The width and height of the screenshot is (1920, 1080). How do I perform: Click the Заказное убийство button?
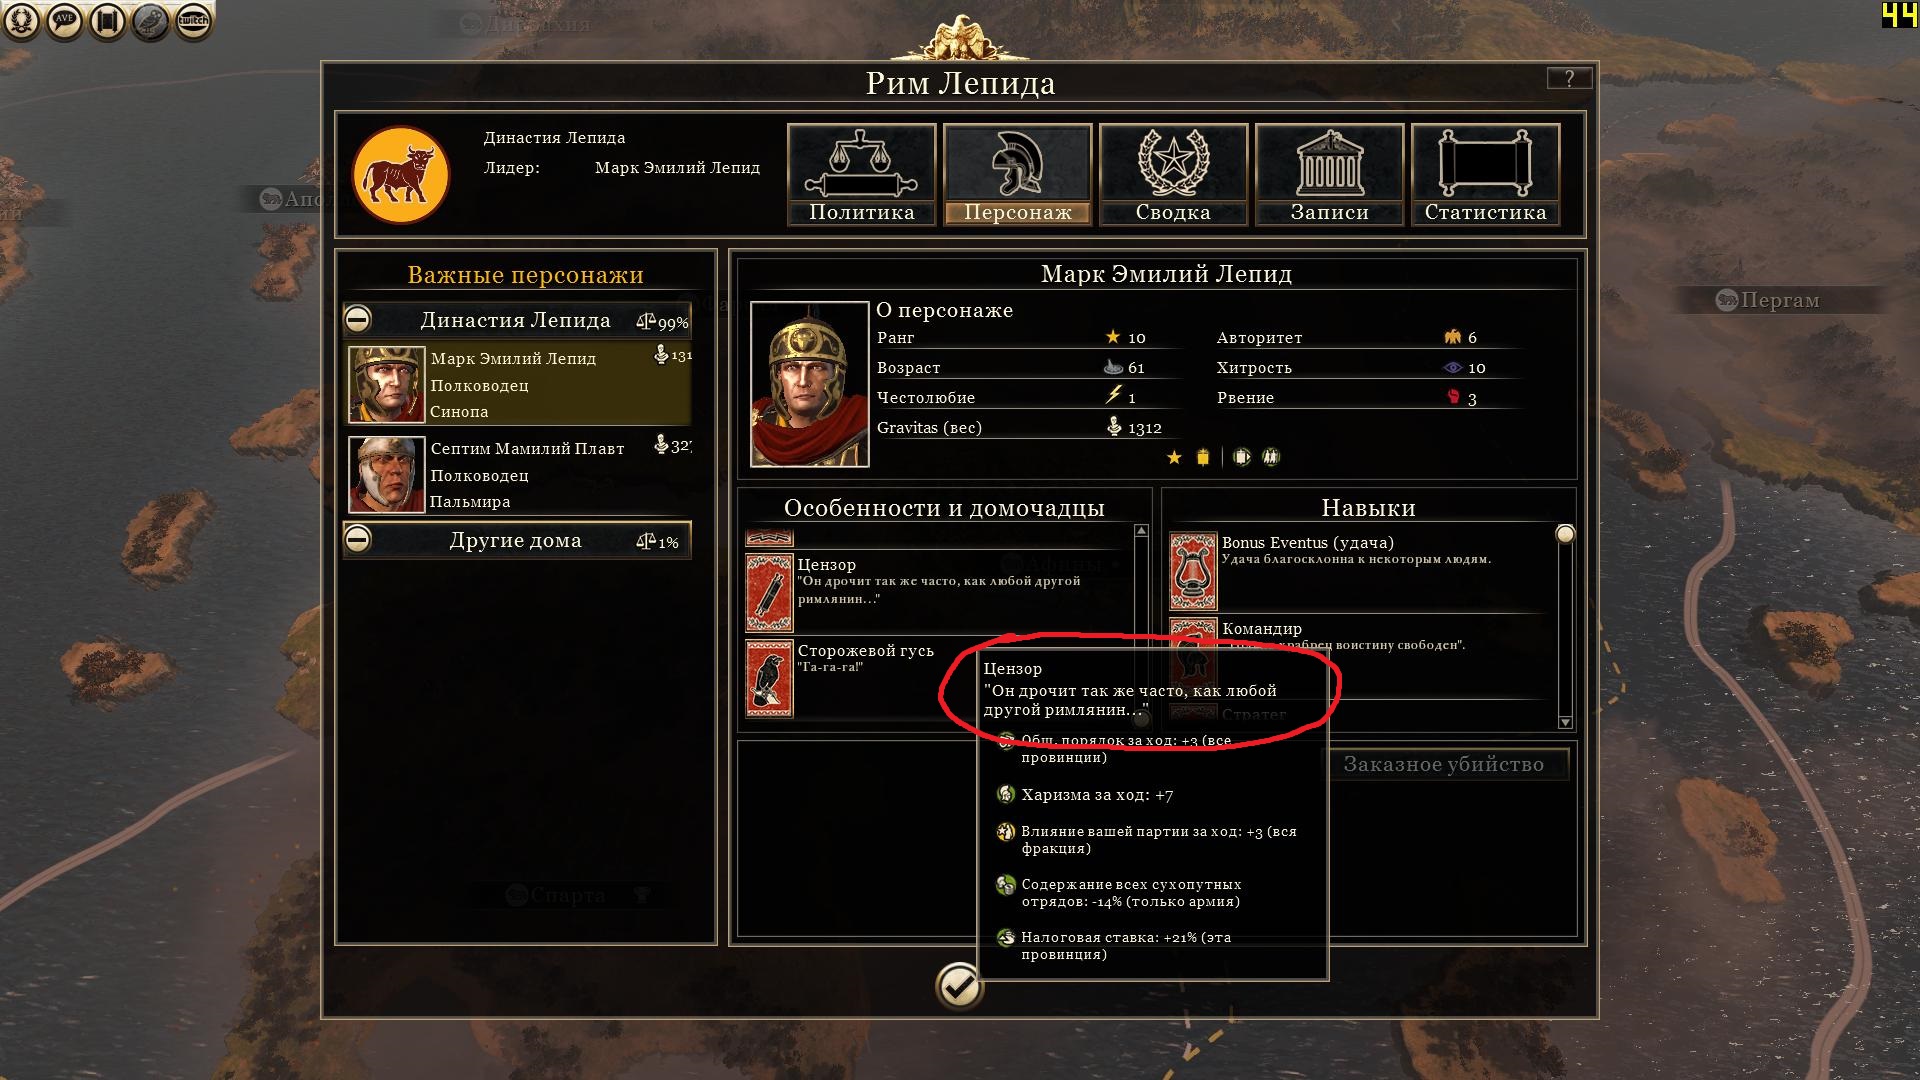(1443, 764)
